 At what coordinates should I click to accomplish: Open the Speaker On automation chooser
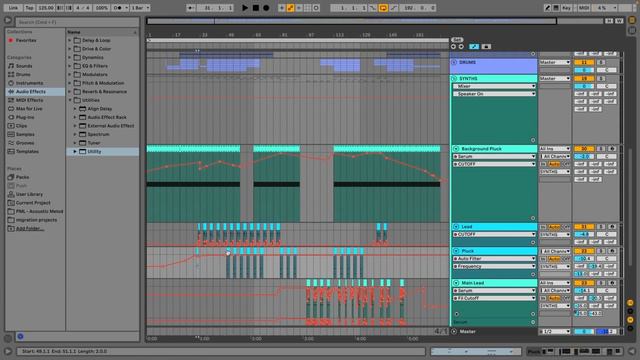[494, 94]
